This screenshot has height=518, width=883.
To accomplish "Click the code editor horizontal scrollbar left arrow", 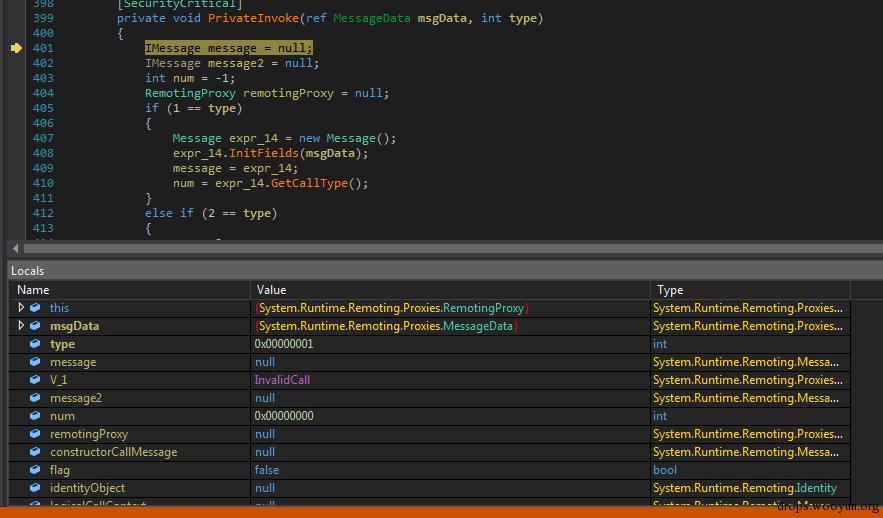I will tap(15, 247).
